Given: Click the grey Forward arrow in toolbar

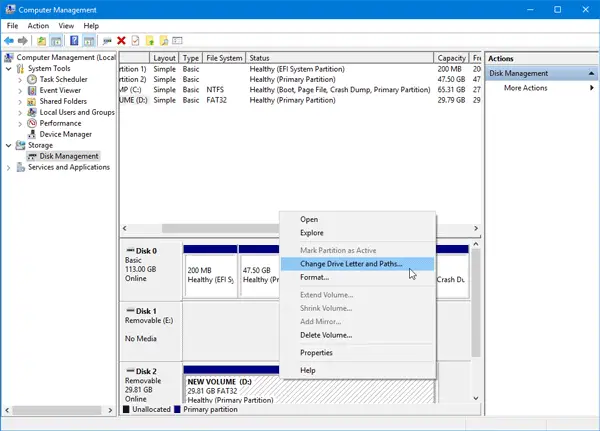Looking at the screenshot, I should click(23, 41).
